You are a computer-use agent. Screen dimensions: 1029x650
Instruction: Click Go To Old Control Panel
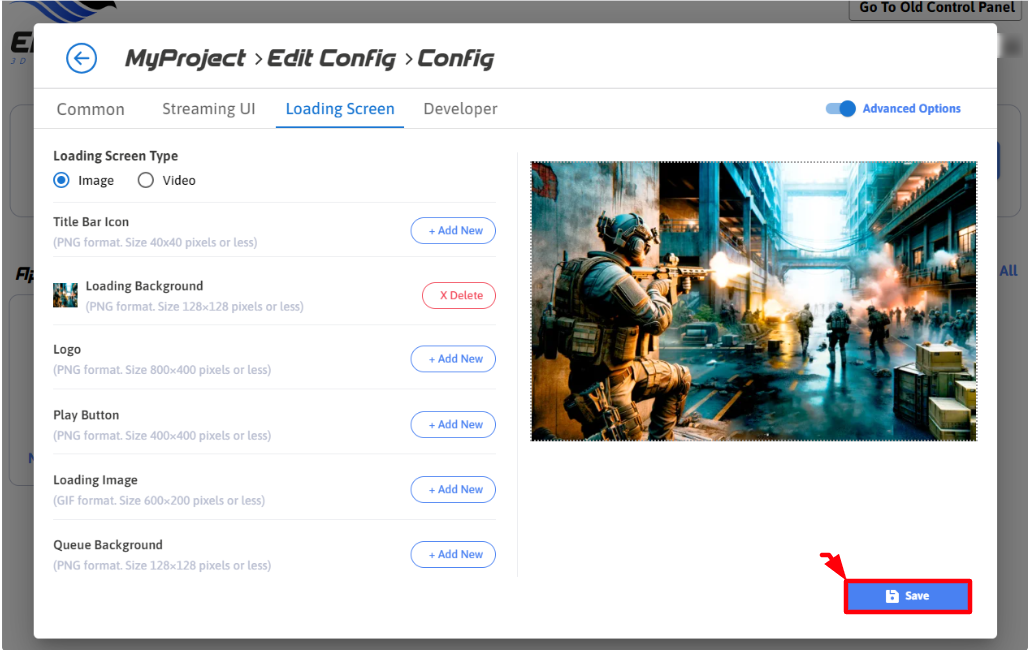(938, 8)
